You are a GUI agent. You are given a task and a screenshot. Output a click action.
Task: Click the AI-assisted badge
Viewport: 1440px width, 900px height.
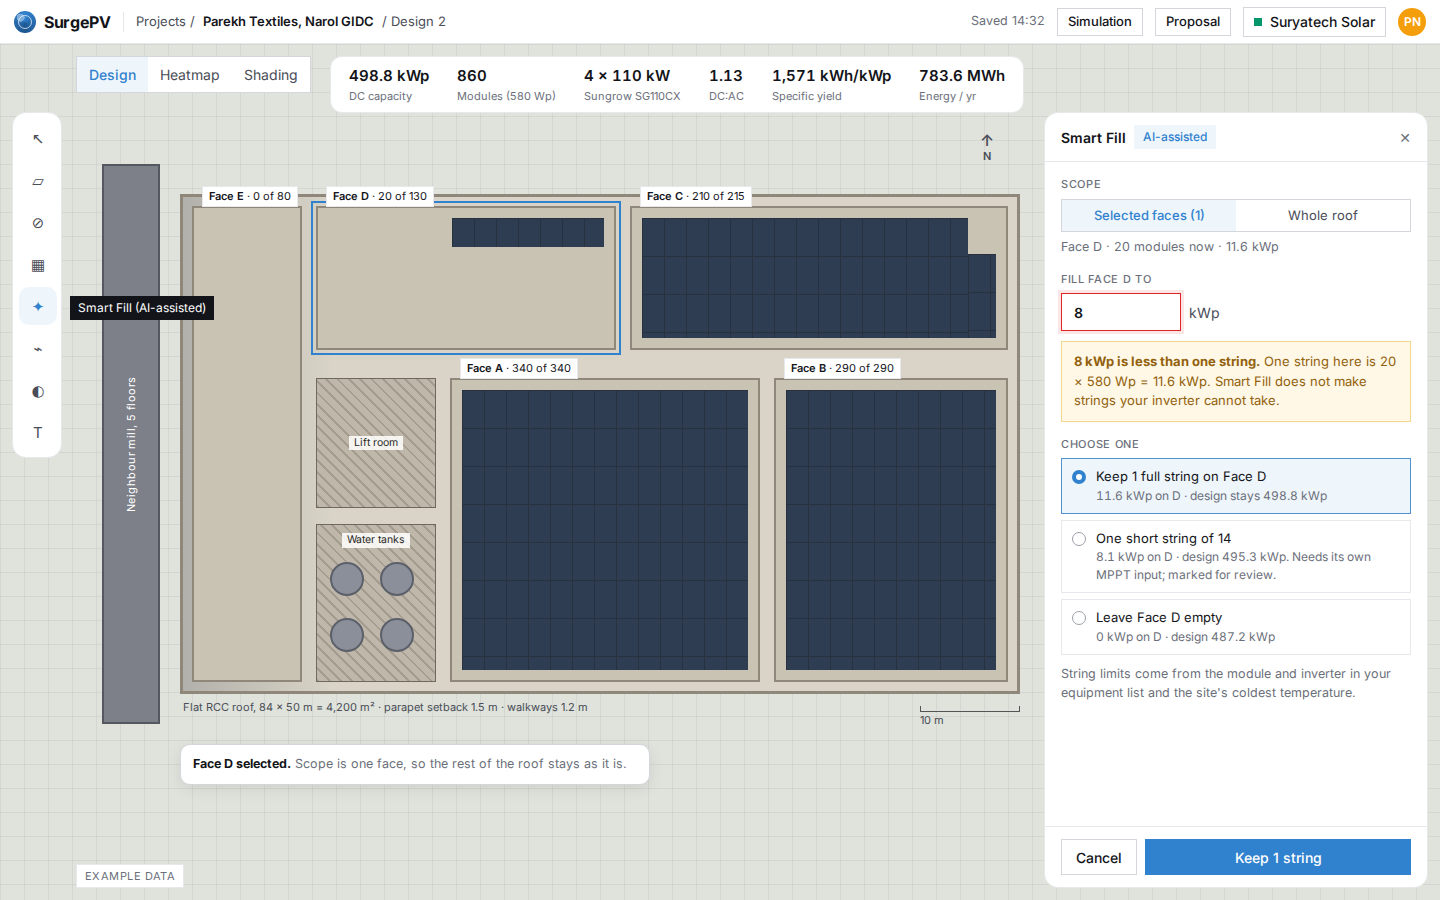pyautogui.click(x=1175, y=138)
